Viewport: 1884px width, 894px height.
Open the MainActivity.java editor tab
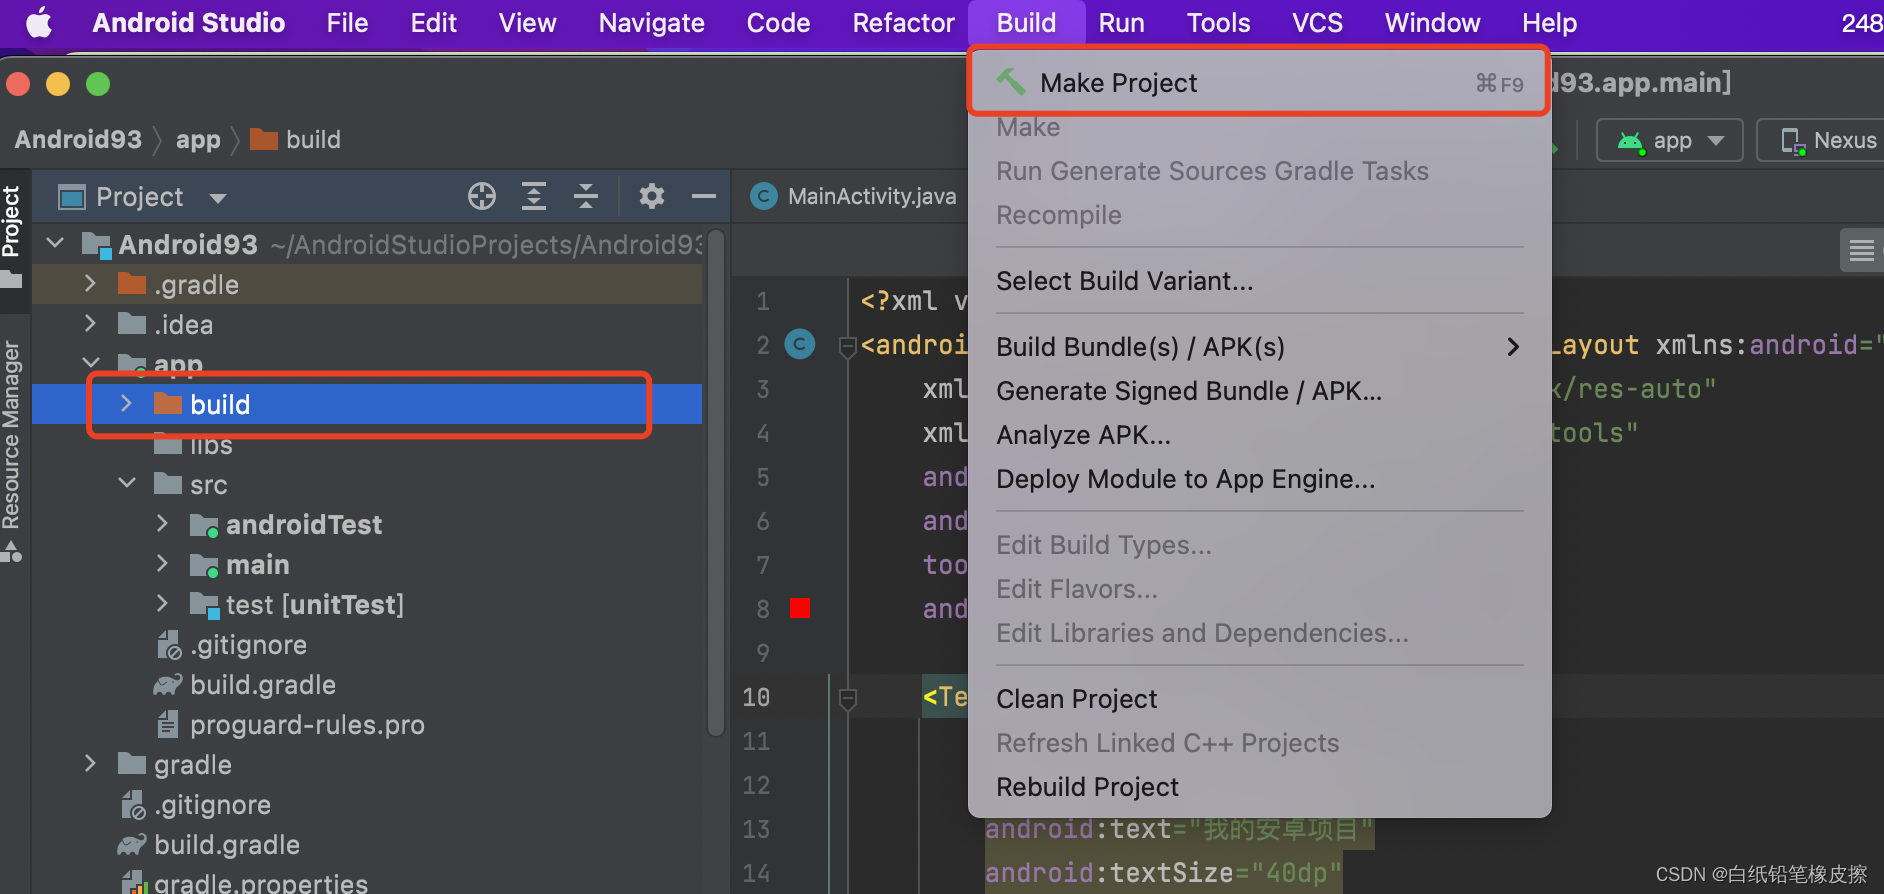[x=854, y=196]
